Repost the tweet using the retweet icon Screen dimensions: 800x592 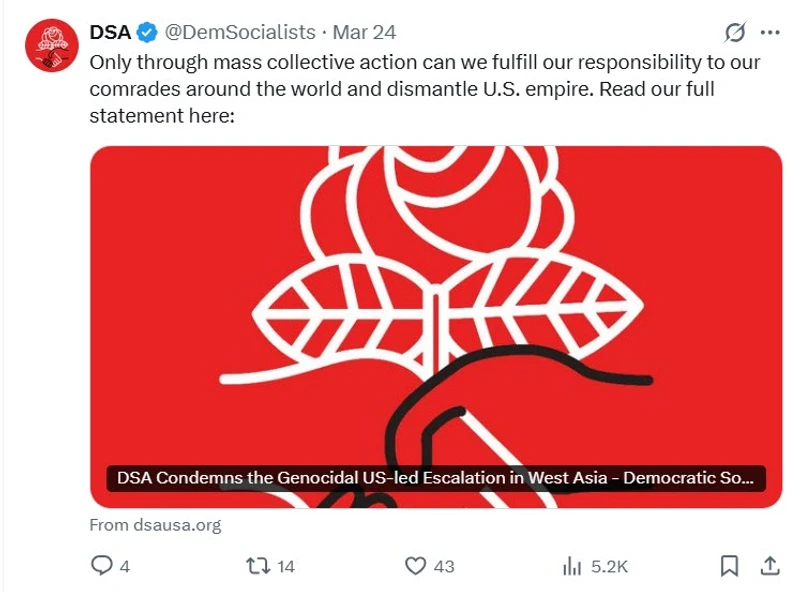click(258, 566)
